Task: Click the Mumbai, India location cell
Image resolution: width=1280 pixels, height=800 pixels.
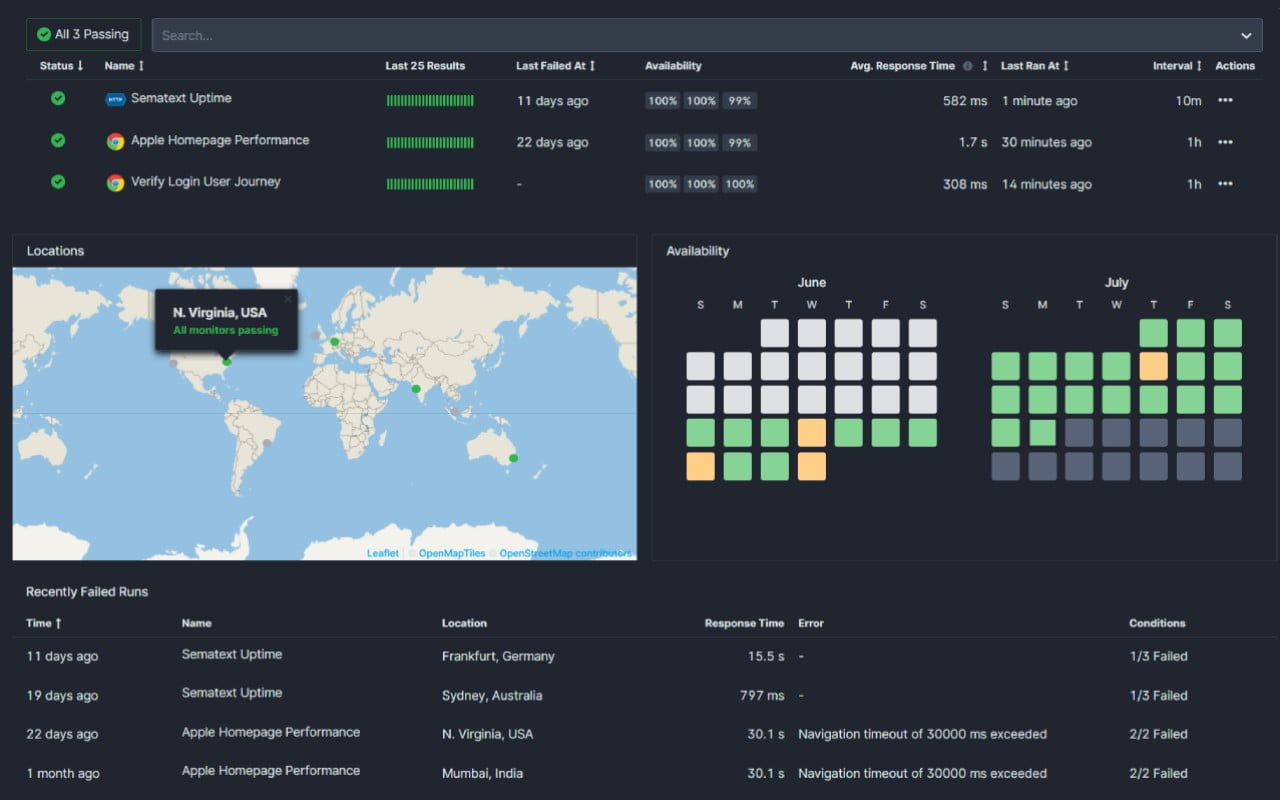Action: pyautogui.click(x=482, y=773)
